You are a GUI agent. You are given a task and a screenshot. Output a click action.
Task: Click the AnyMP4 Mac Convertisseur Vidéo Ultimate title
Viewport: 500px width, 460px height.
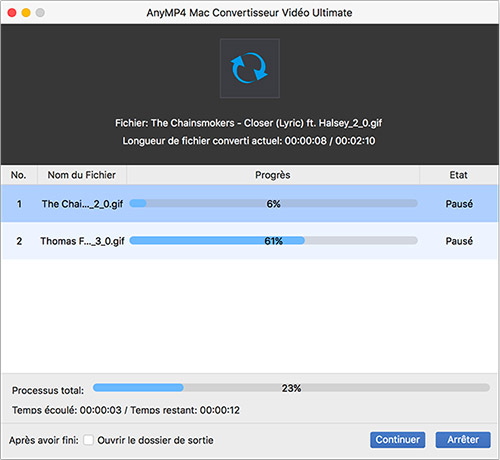click(249, 13)
